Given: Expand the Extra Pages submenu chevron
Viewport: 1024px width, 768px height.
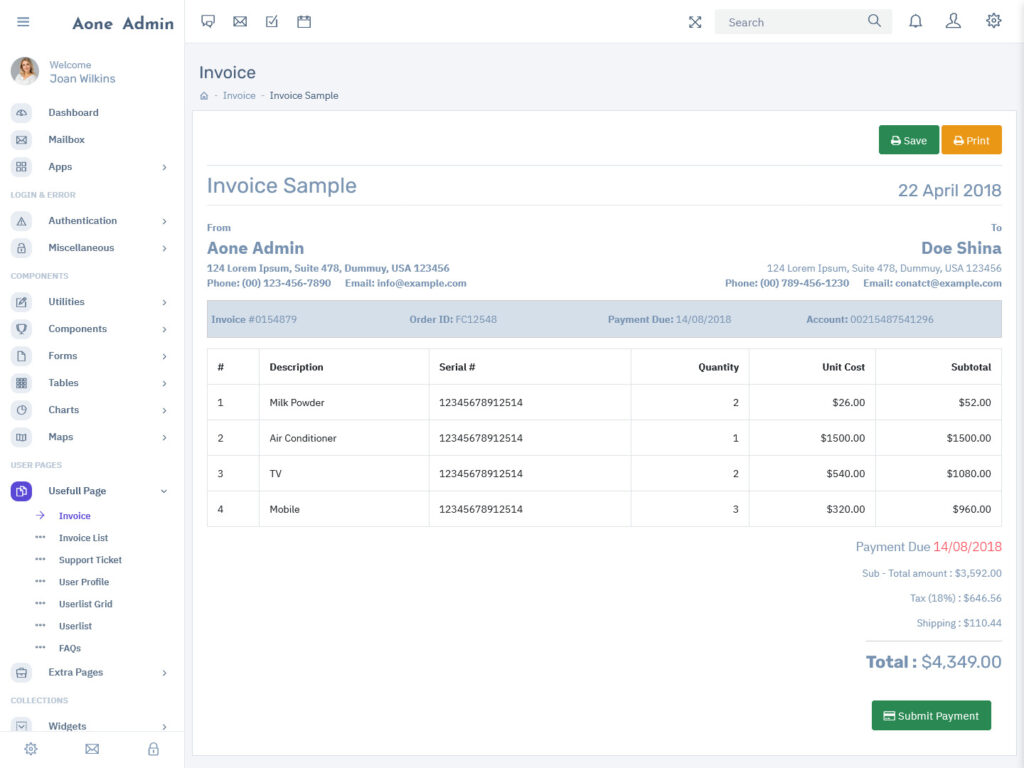Looking at the screenshot, I should (x=164, y=673).
